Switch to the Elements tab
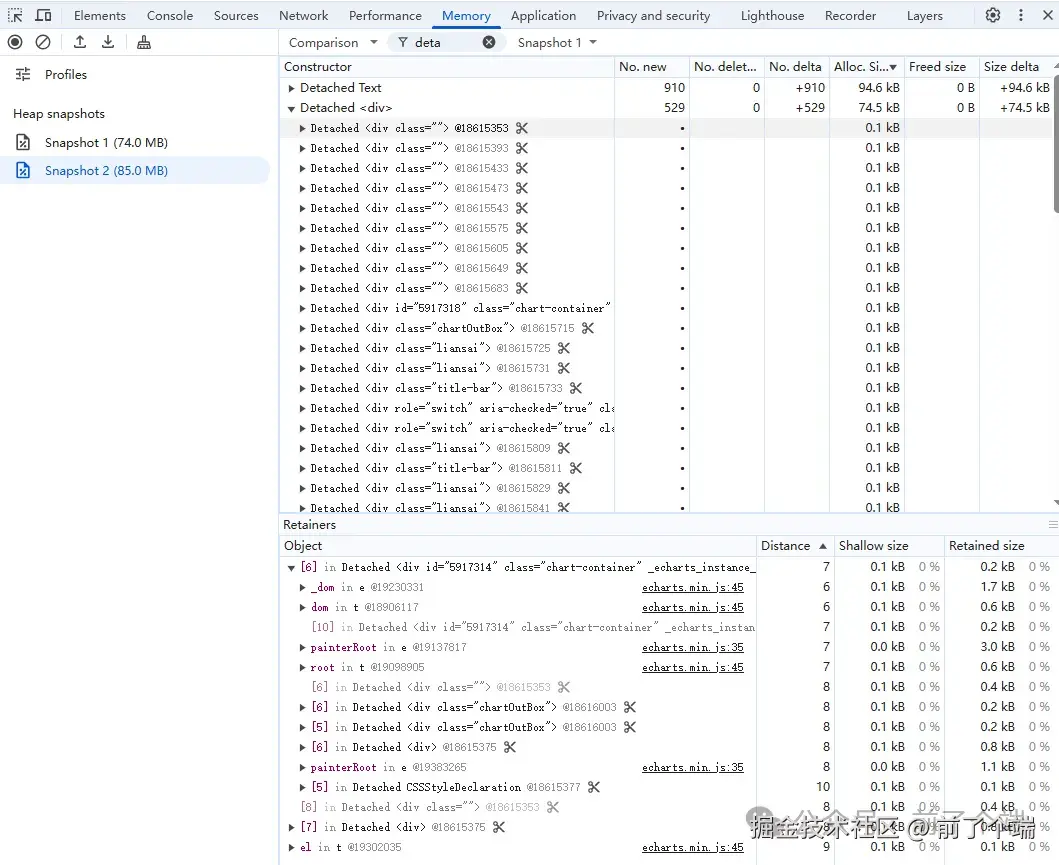Viewport: 1059px width, 865px height. (x=100, y=16)
